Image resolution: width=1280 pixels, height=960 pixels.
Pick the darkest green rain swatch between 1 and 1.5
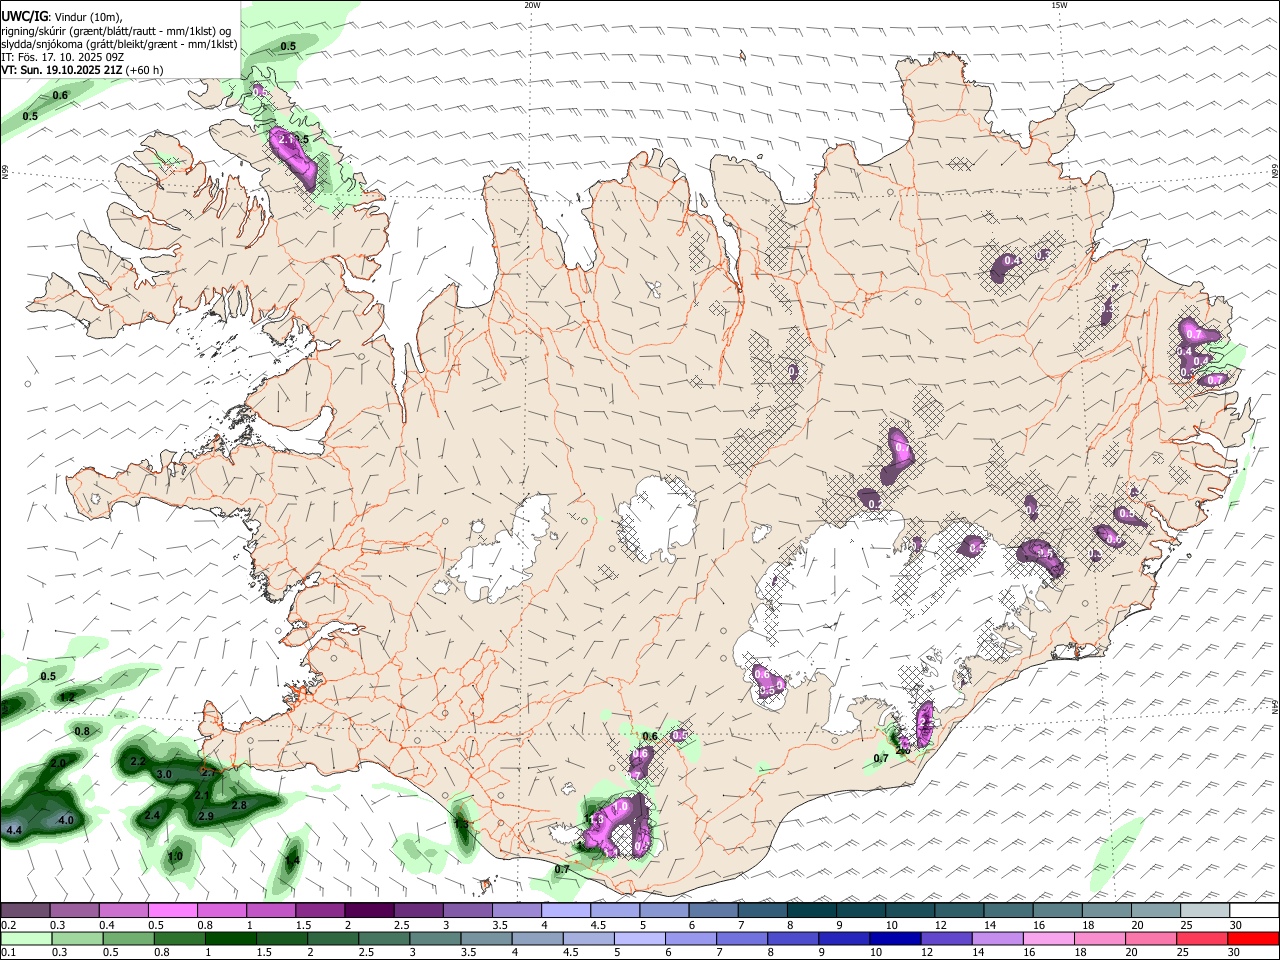coord(230,939)
